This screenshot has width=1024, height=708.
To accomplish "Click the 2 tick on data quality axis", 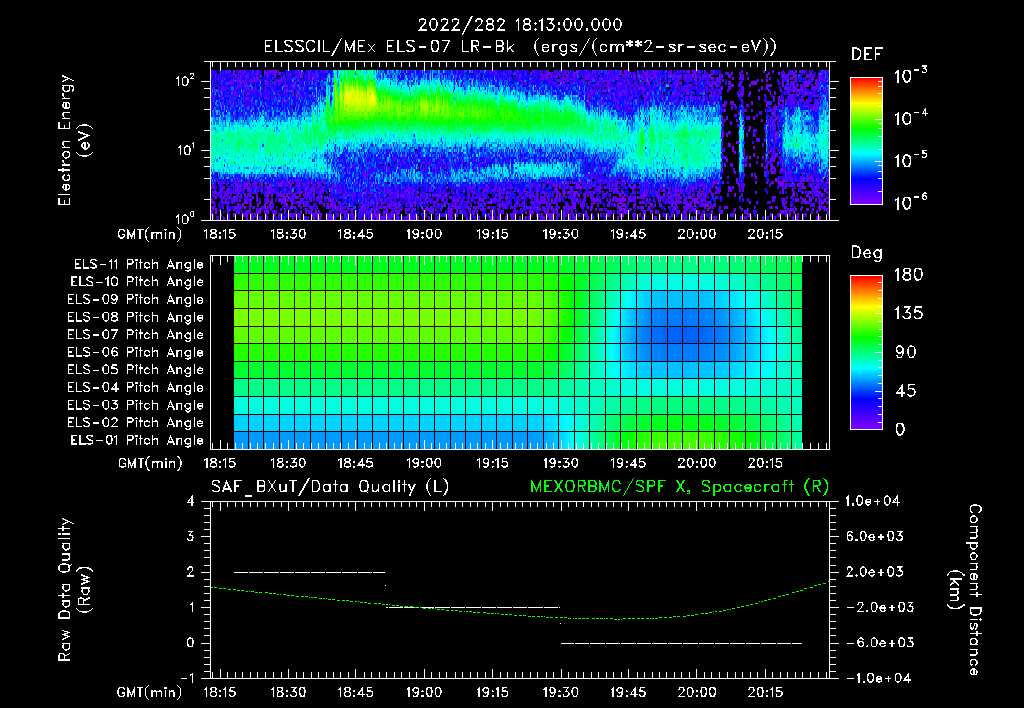I will [191, 571].
